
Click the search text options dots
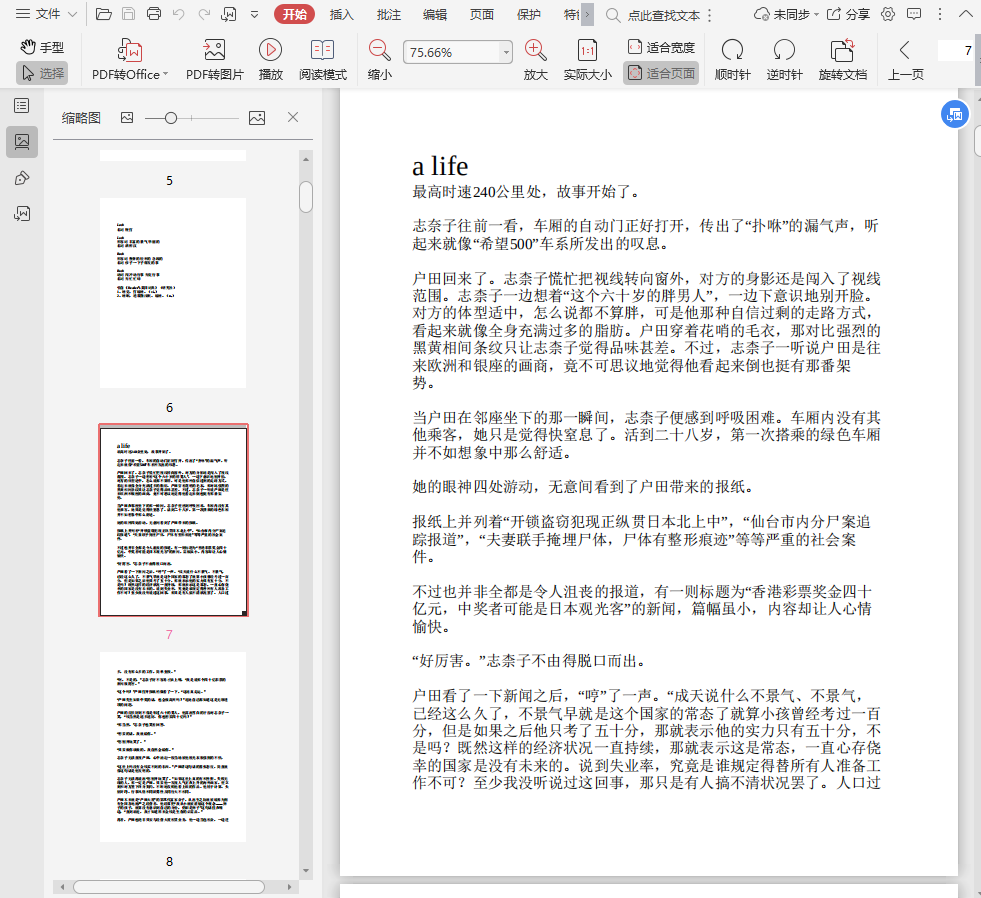(x=709, y=16)
